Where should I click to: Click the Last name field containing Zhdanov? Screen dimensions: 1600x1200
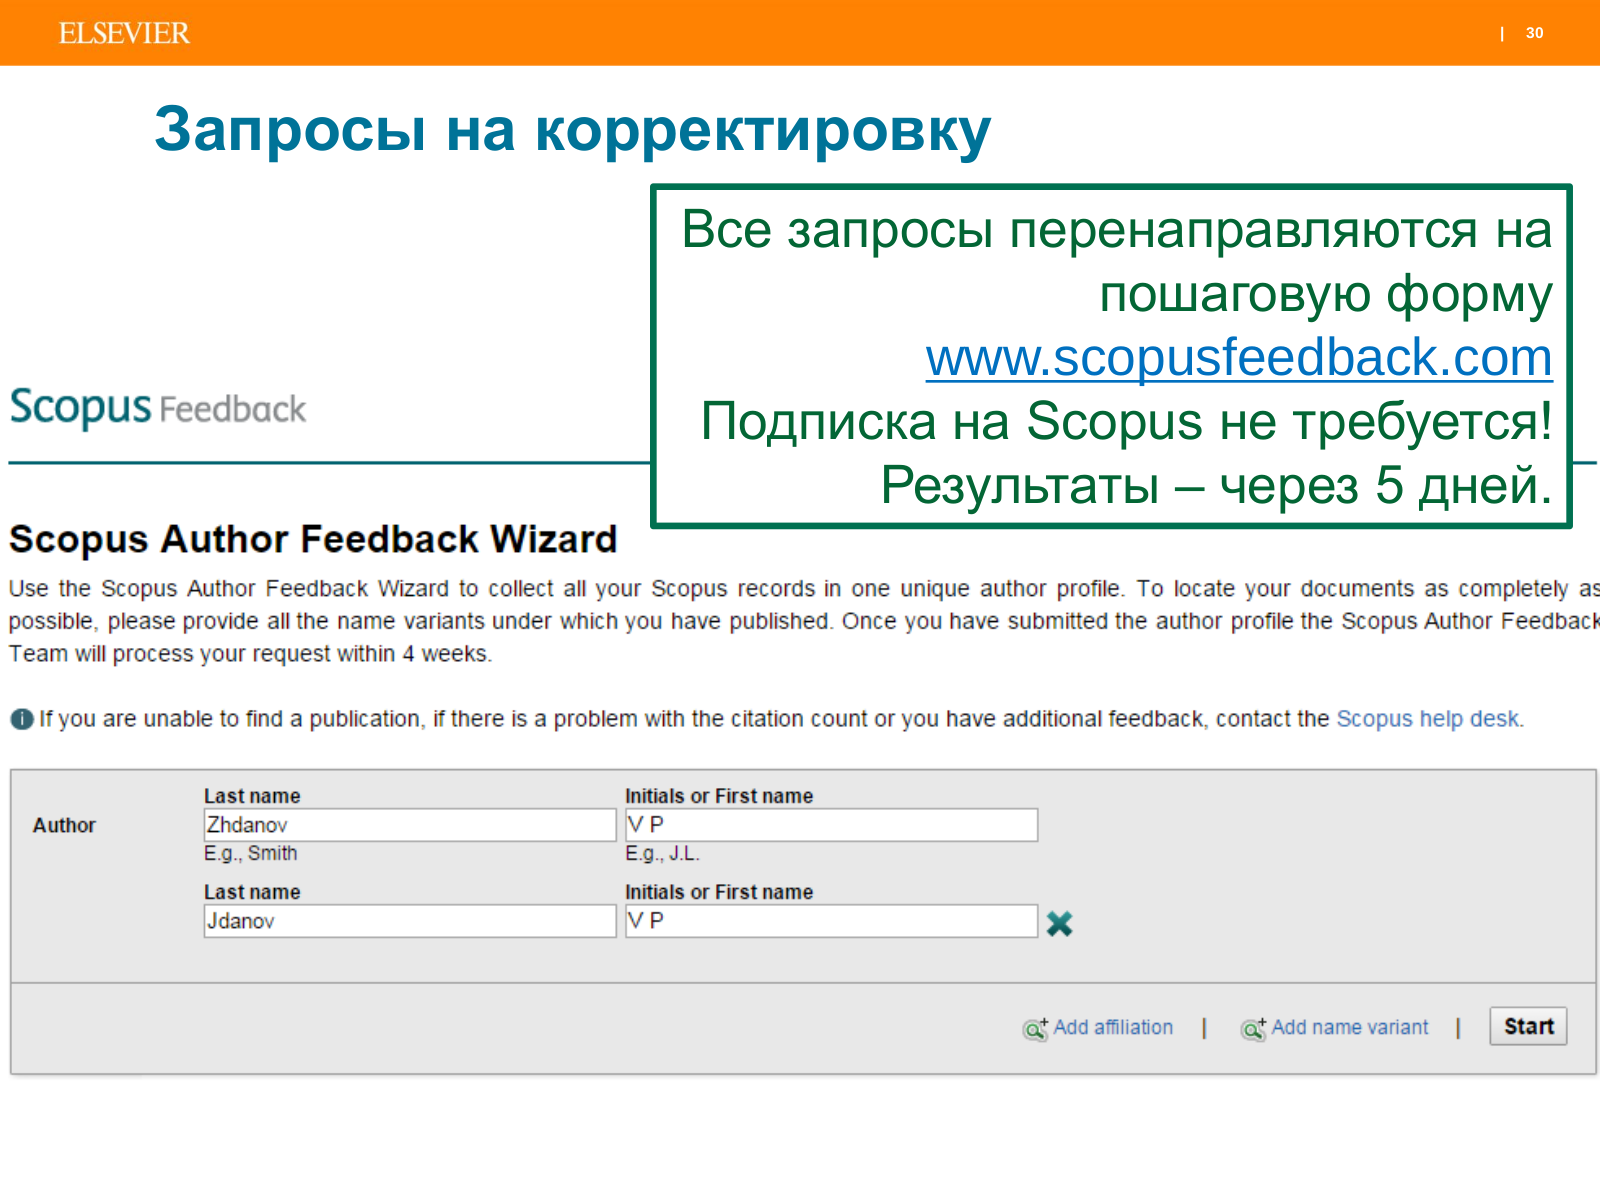click(410, 825)
